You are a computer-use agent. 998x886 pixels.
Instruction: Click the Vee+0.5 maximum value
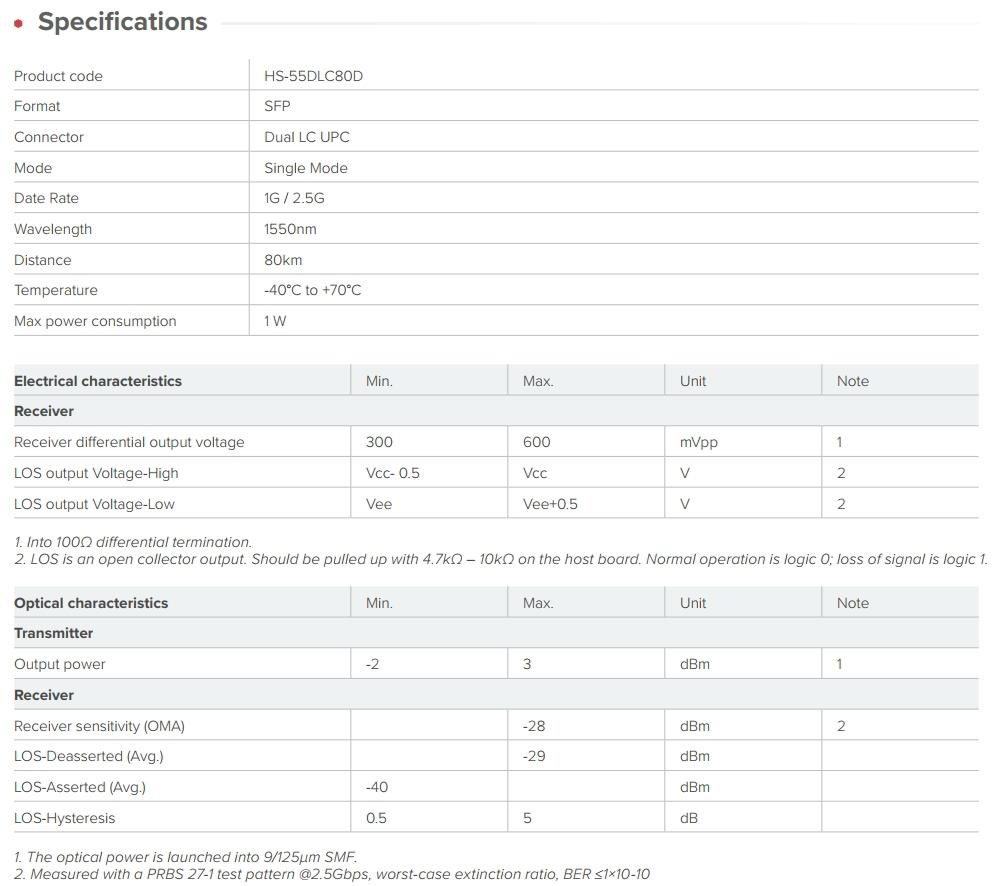550,504
